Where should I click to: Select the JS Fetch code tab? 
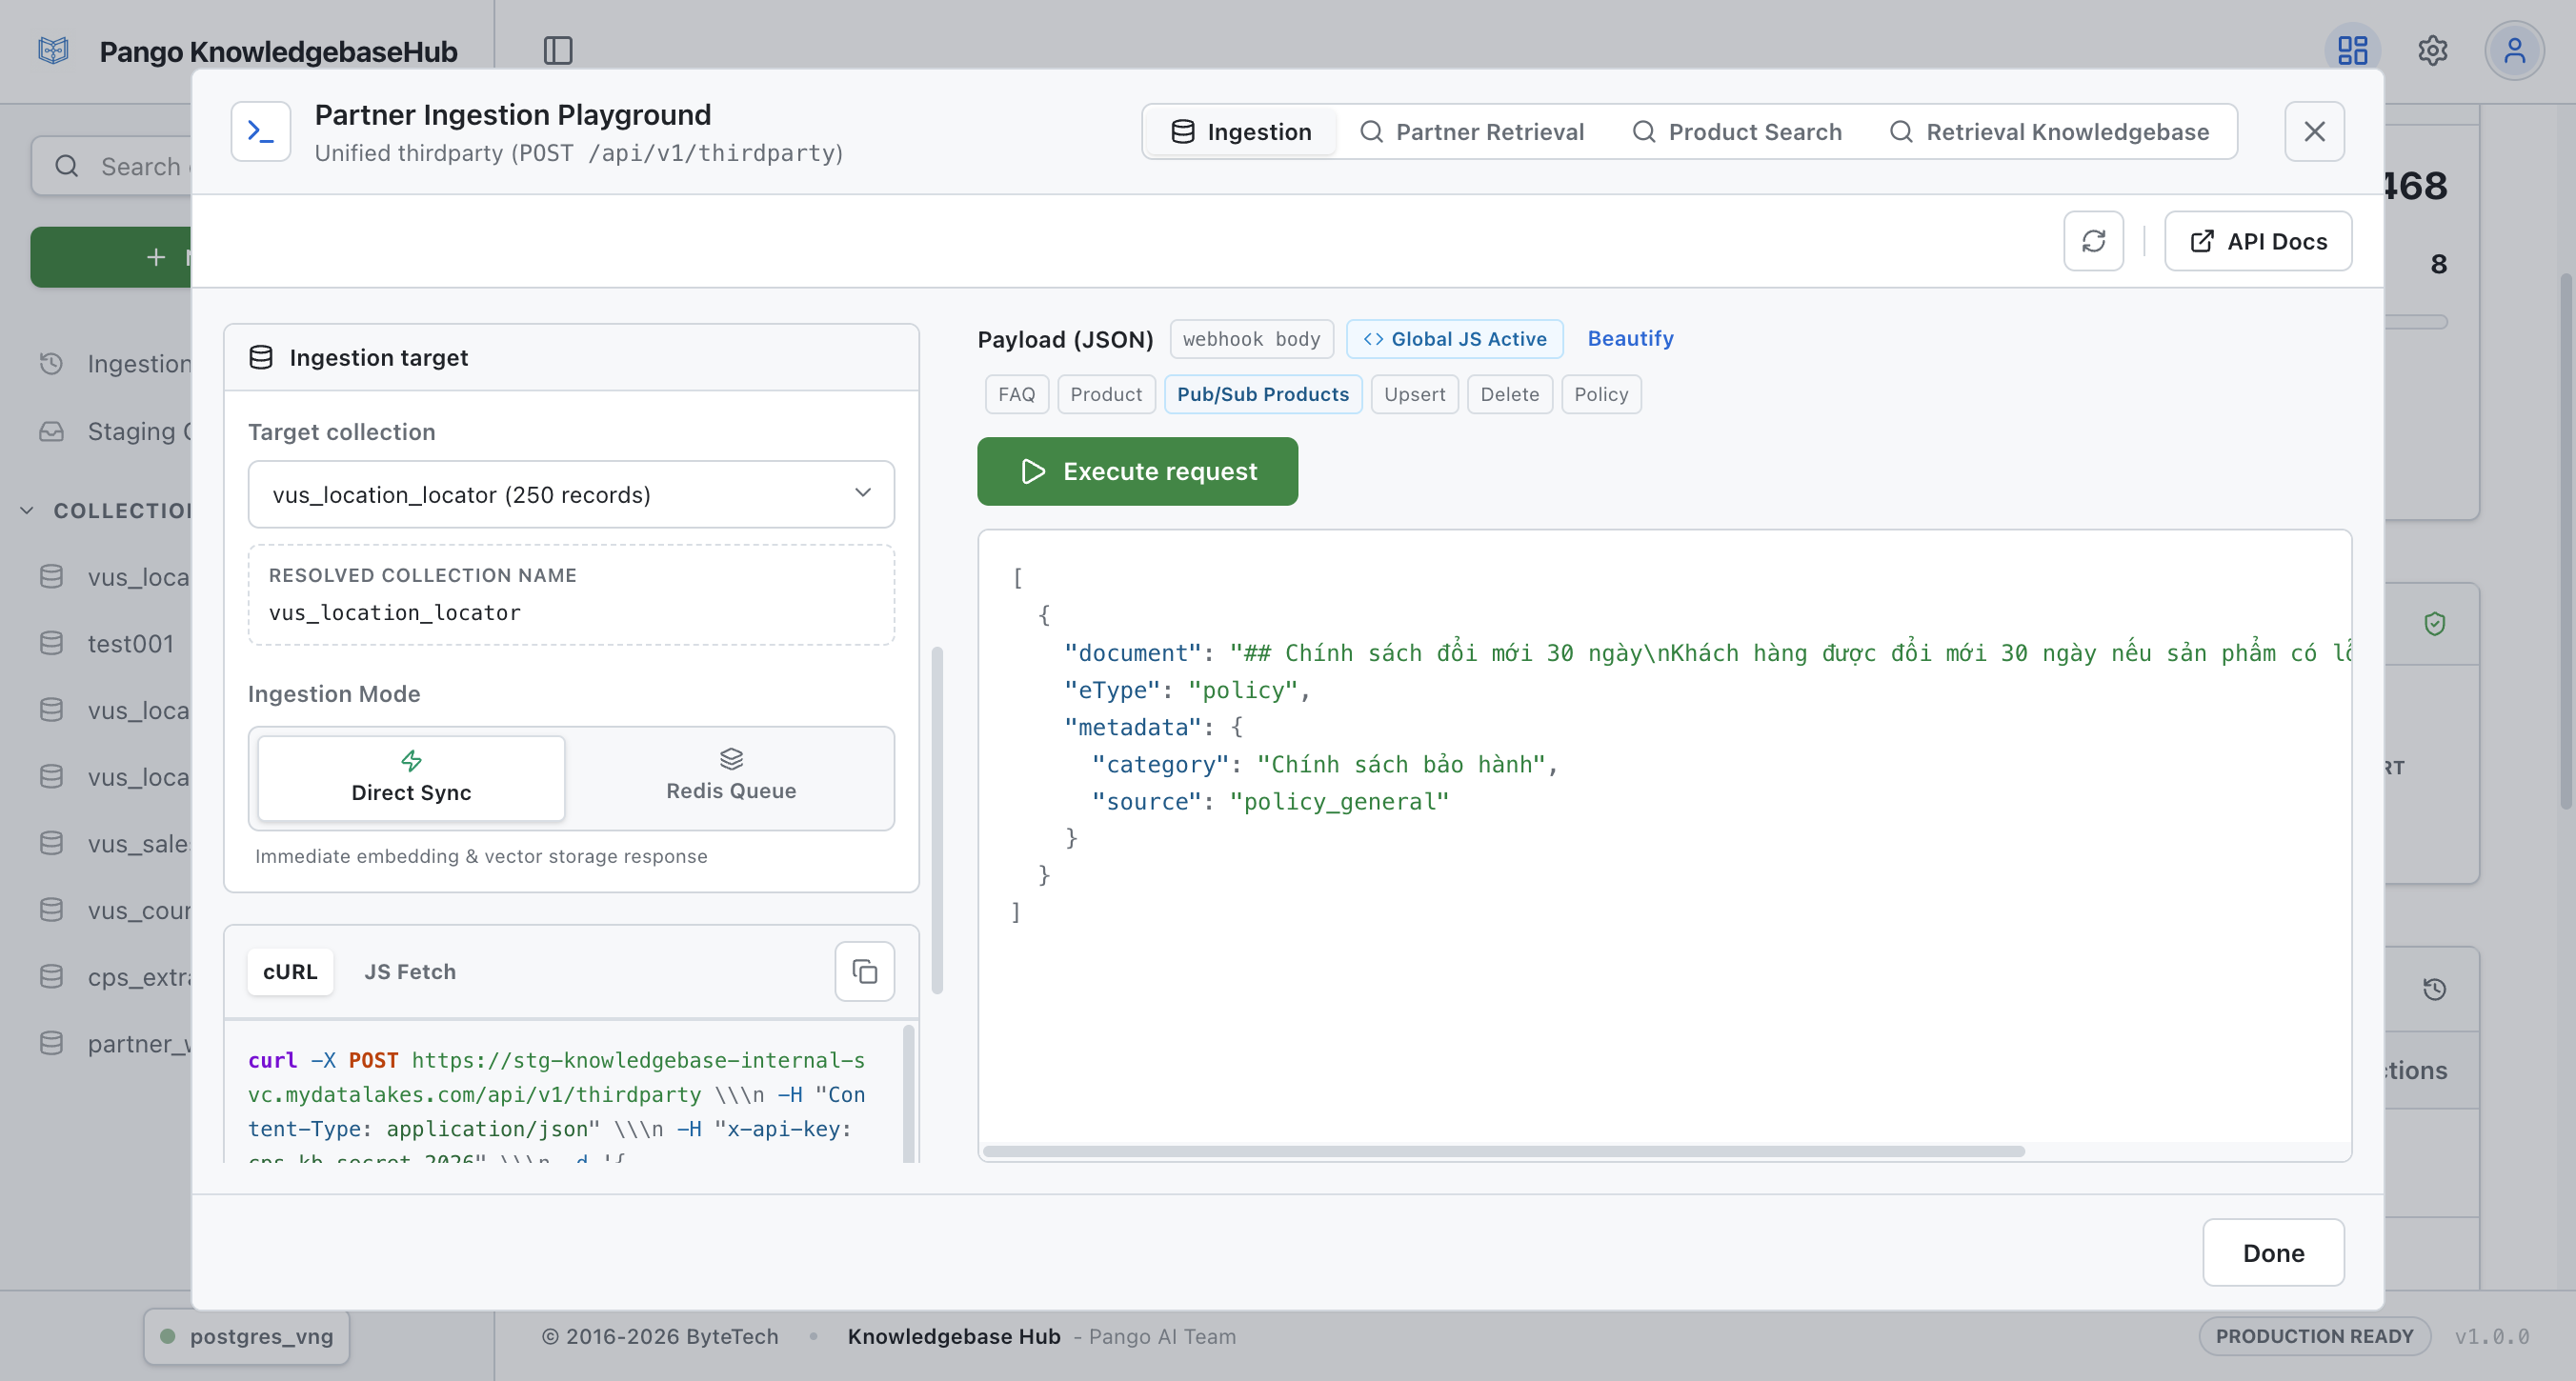410,971
